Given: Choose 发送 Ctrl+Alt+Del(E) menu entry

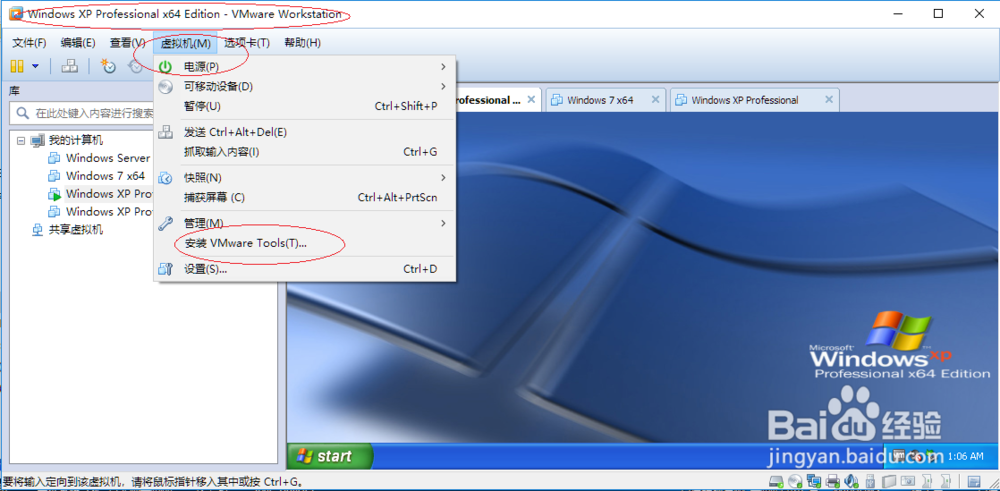Looking at the screenshot, I should [305, 132].
